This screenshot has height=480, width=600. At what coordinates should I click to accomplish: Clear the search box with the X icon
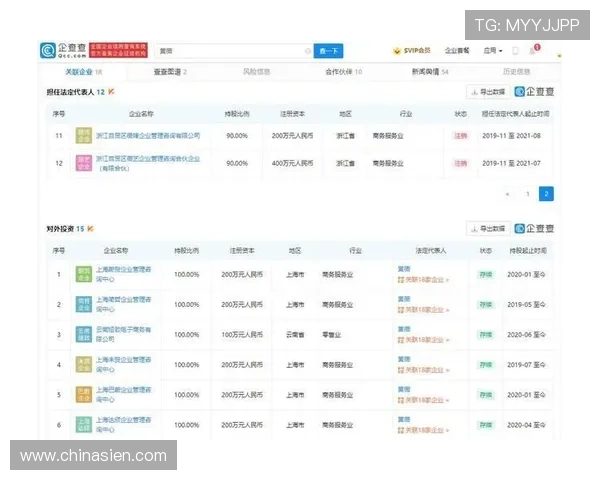(x=308, y=51)
